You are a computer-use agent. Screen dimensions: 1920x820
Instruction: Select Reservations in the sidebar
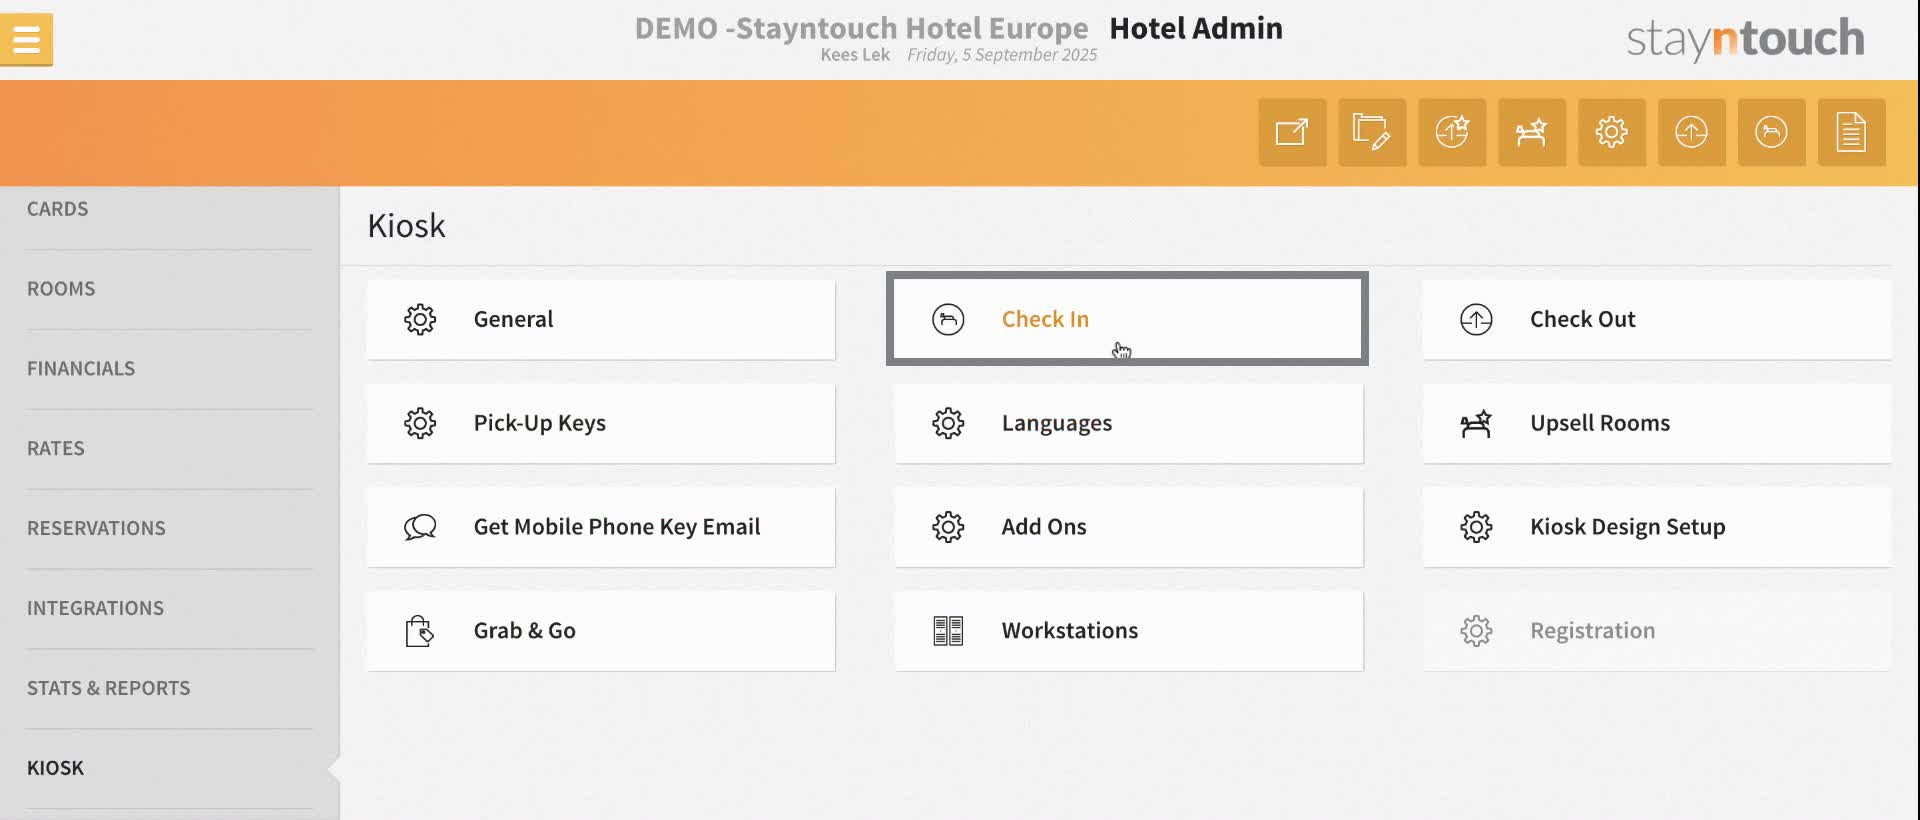pos(96,529)
